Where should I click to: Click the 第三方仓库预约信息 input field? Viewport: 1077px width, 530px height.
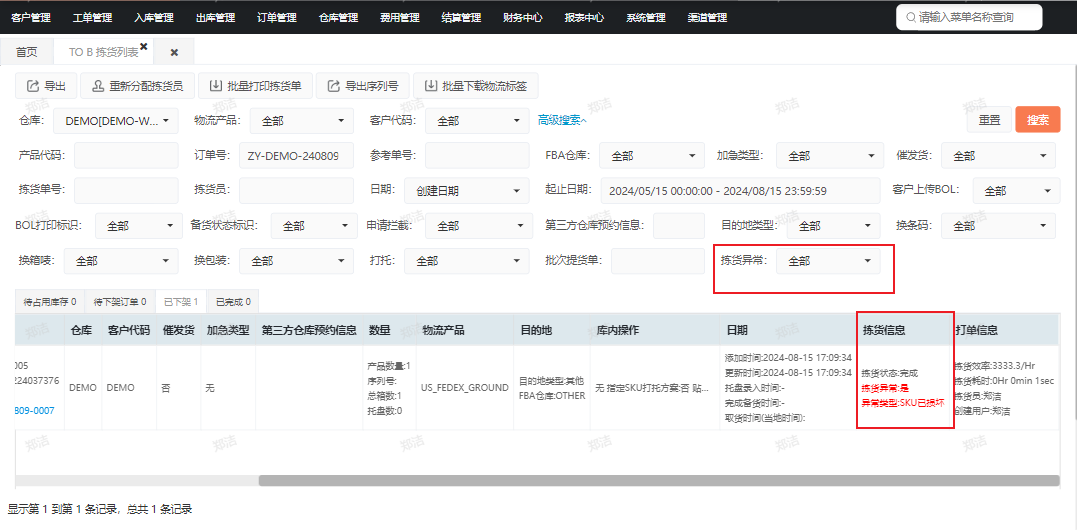pos(679,225)
